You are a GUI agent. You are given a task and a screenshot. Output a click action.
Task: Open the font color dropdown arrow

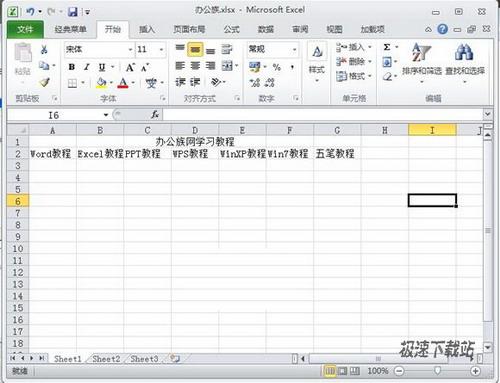[133, 83]
